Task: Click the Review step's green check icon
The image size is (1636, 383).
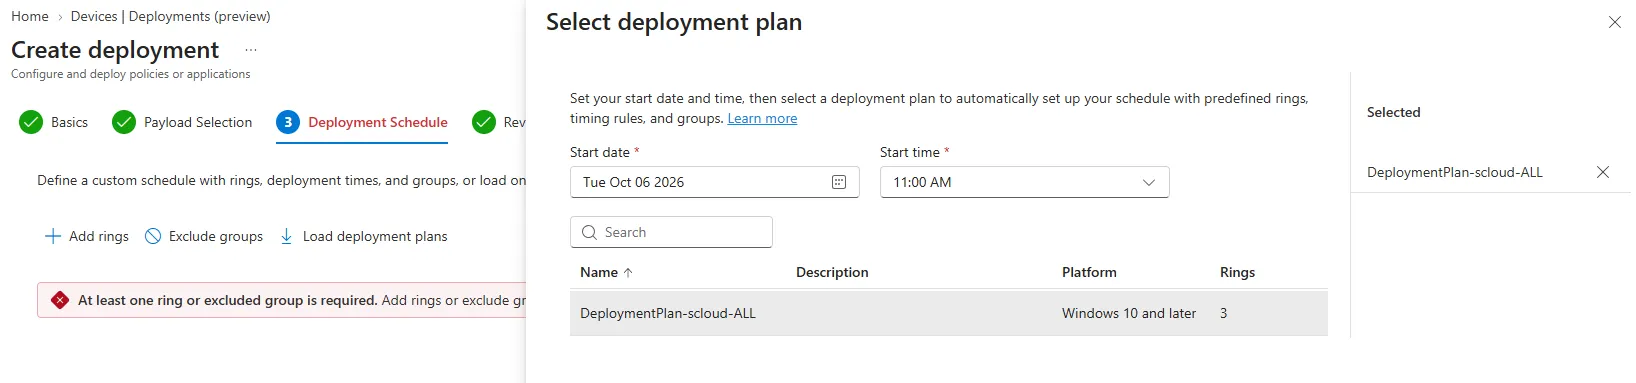Action: (484, 122)
